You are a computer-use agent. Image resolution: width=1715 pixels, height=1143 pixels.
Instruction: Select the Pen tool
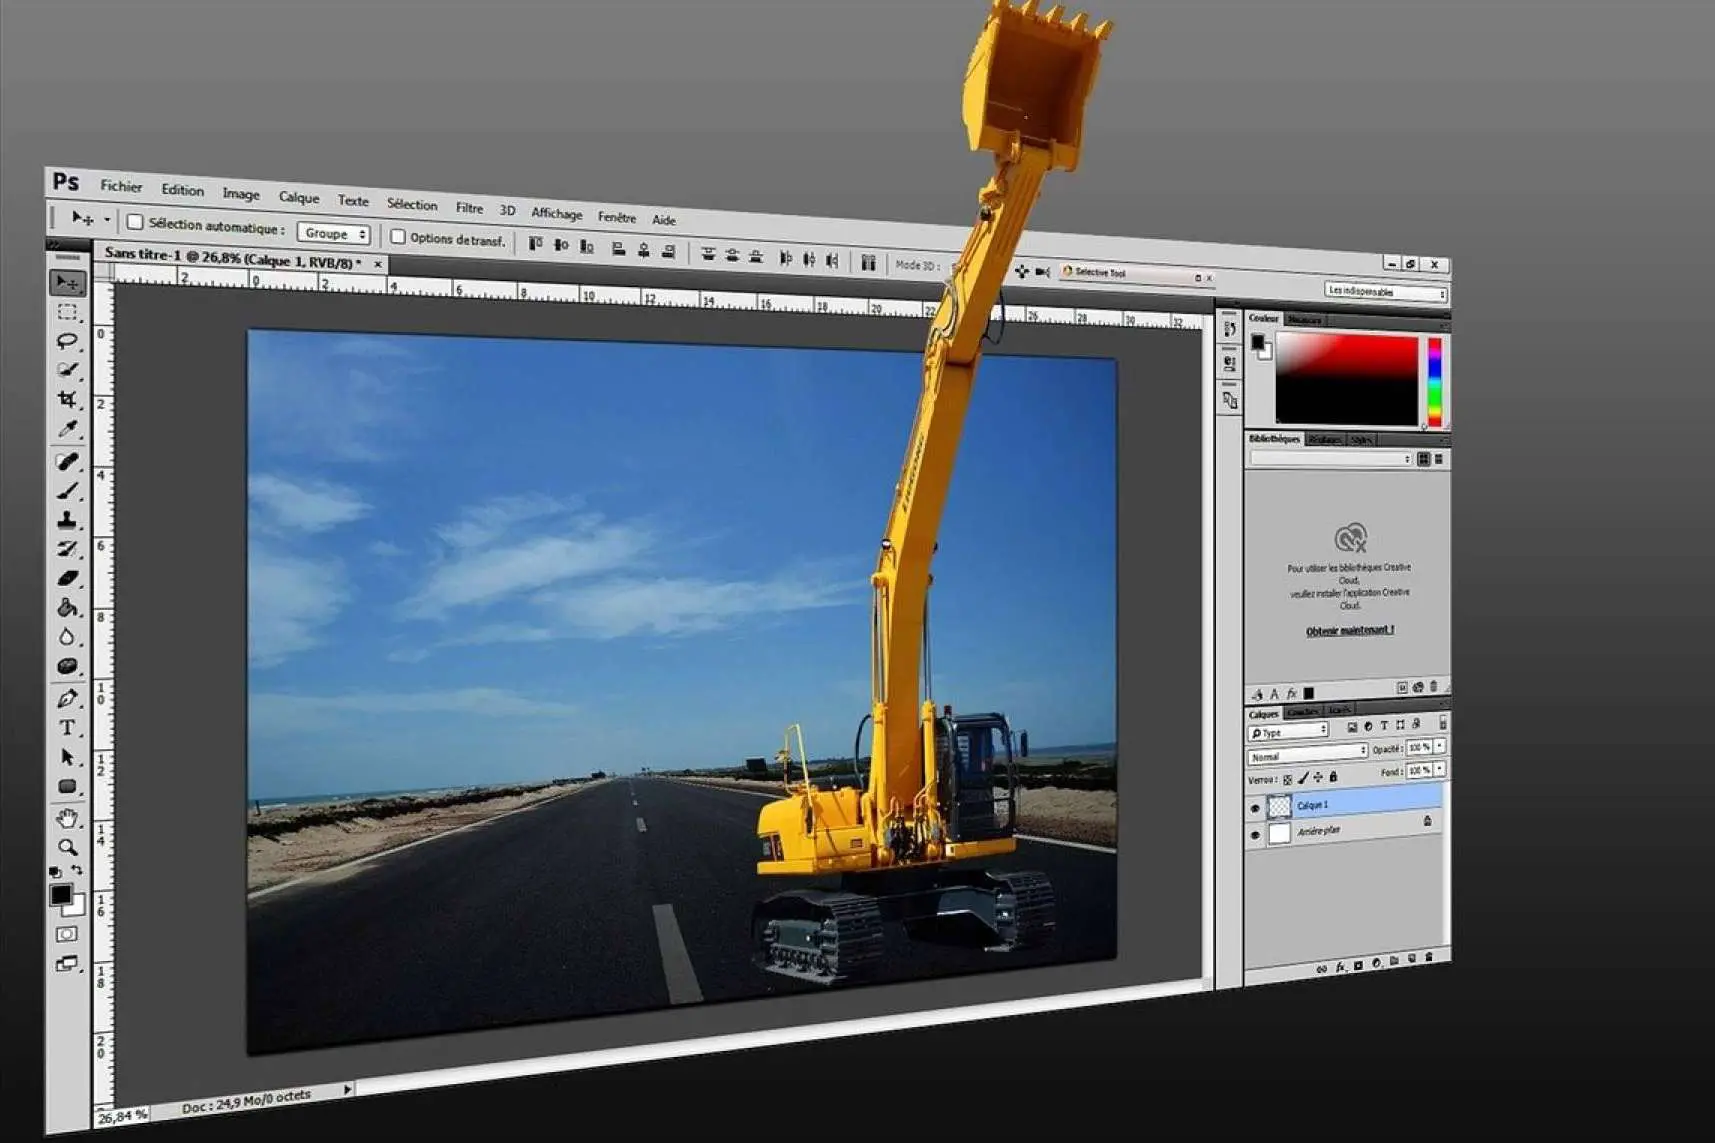[x=67, y=698]
